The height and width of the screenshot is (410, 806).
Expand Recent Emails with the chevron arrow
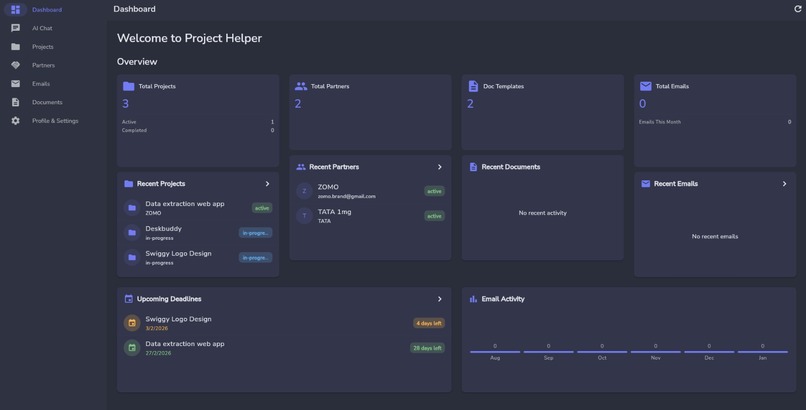784,184
